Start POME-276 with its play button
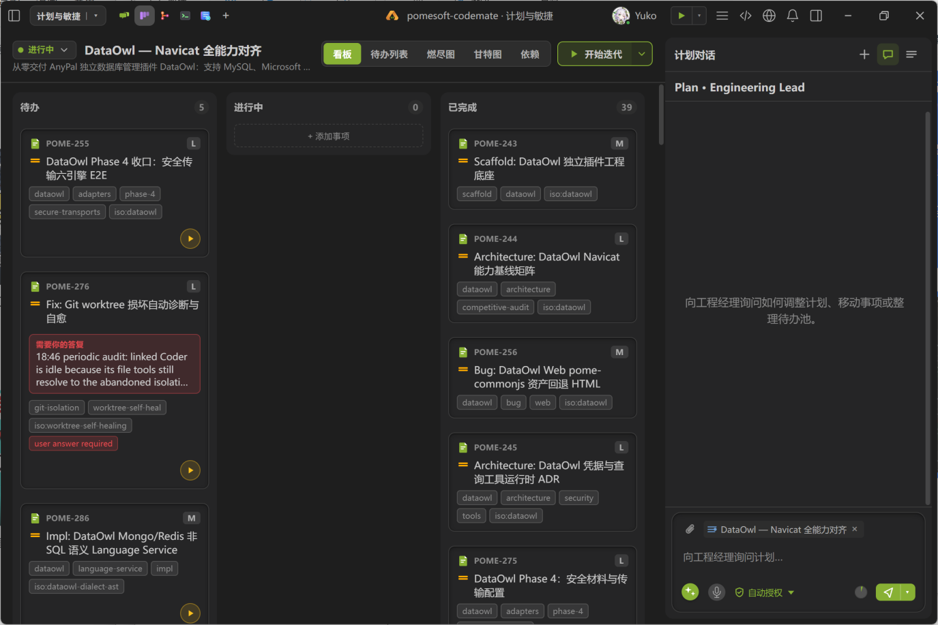938x625 pixels. [190, 470]
